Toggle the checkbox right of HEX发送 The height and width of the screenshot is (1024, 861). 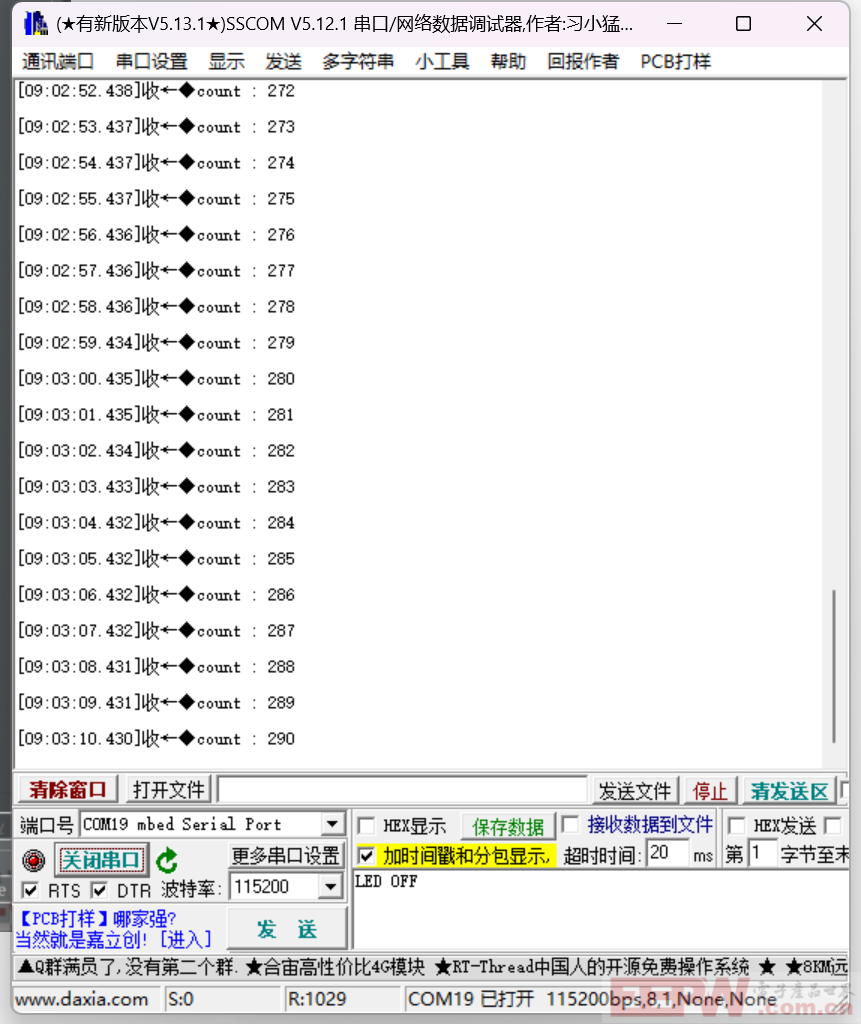pos(832,825)
